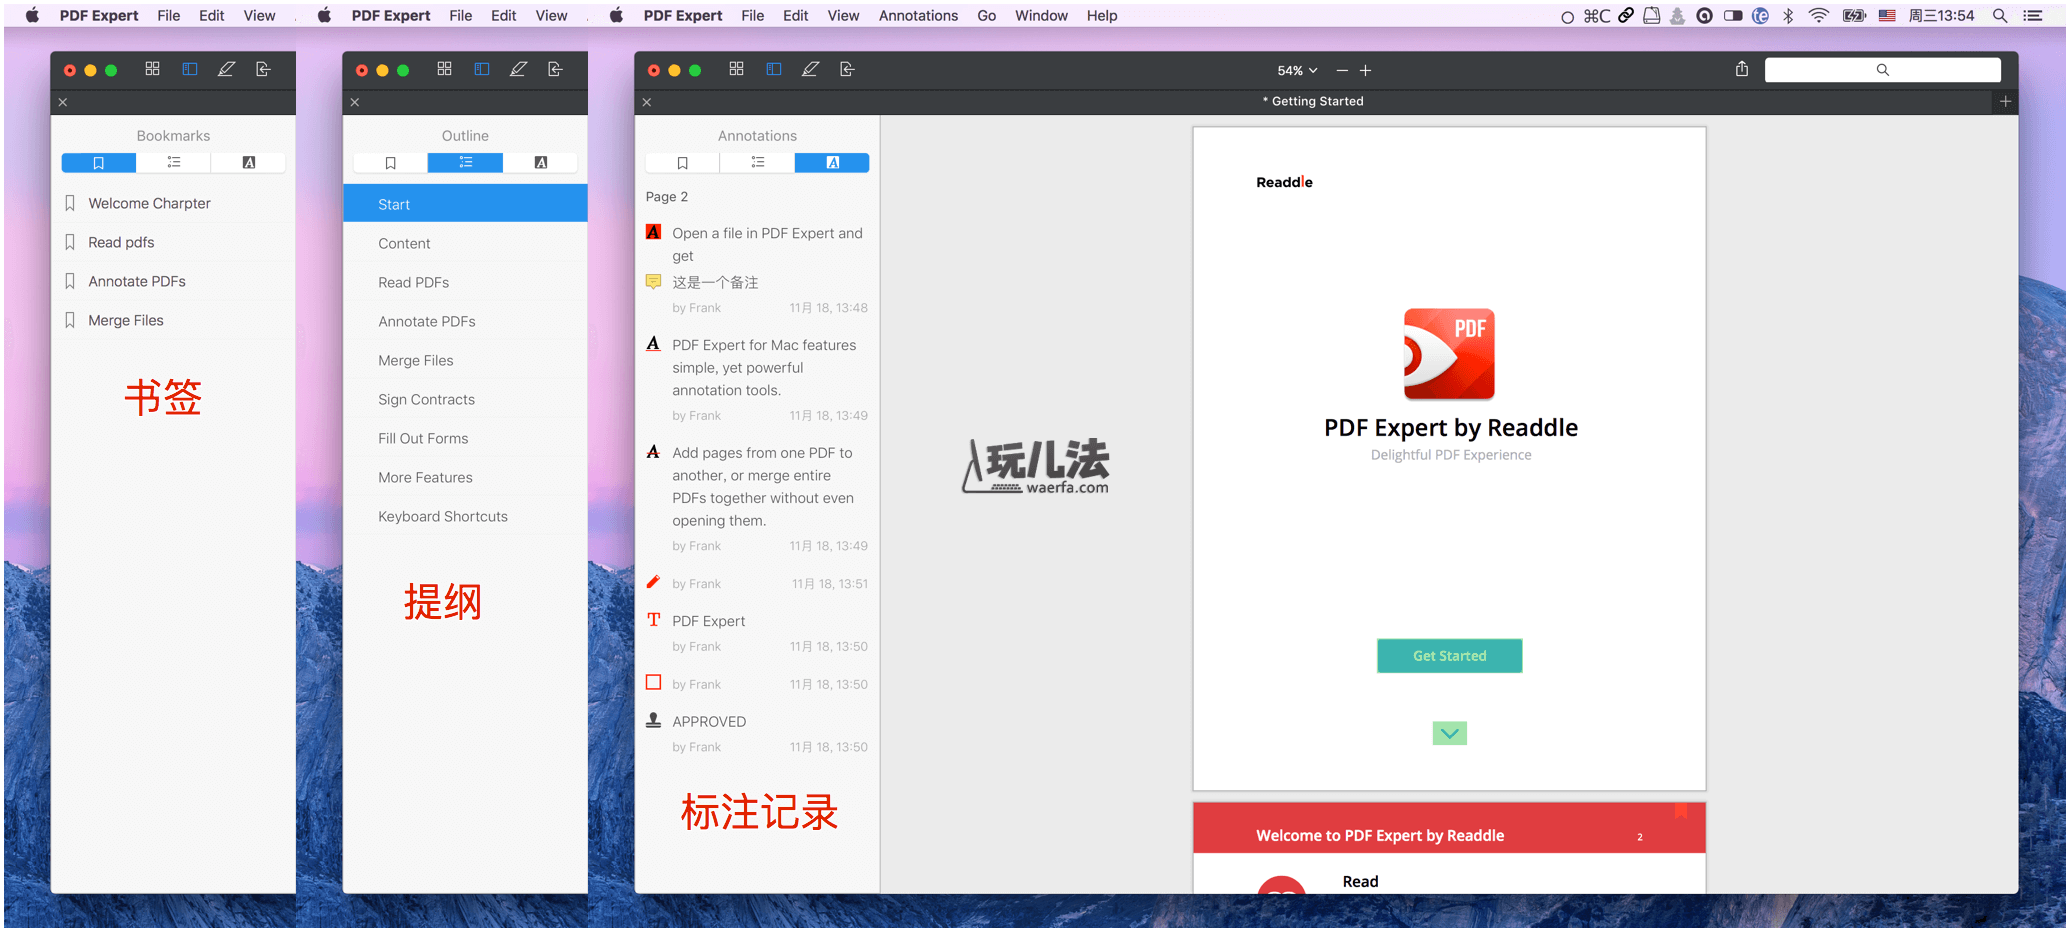Select bookmark tab in Bookmarks panel
Viewport: 2070px width, 932px height.
[x=98, y=163]
